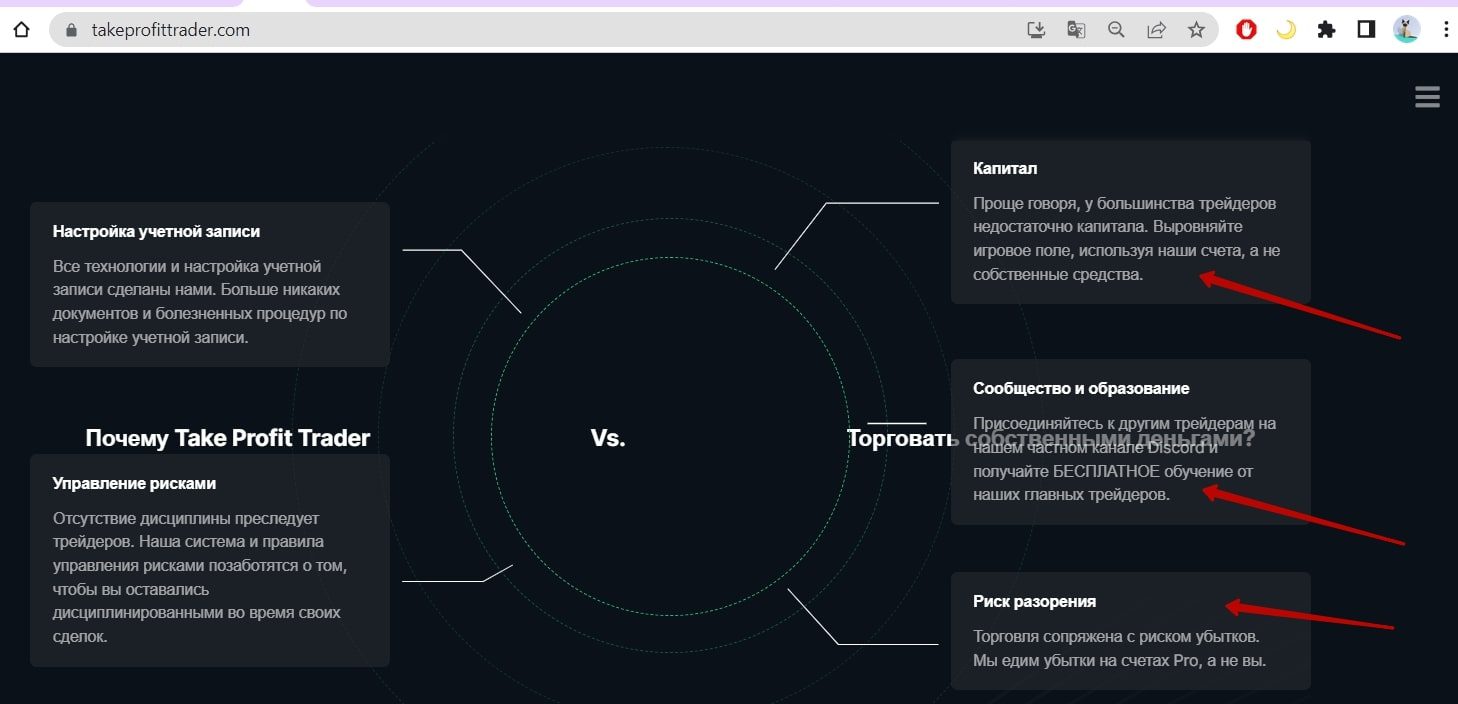Click the "Vs." label in the circle
This screenshot has width=1458, height=704.
[x=608, y=438]
